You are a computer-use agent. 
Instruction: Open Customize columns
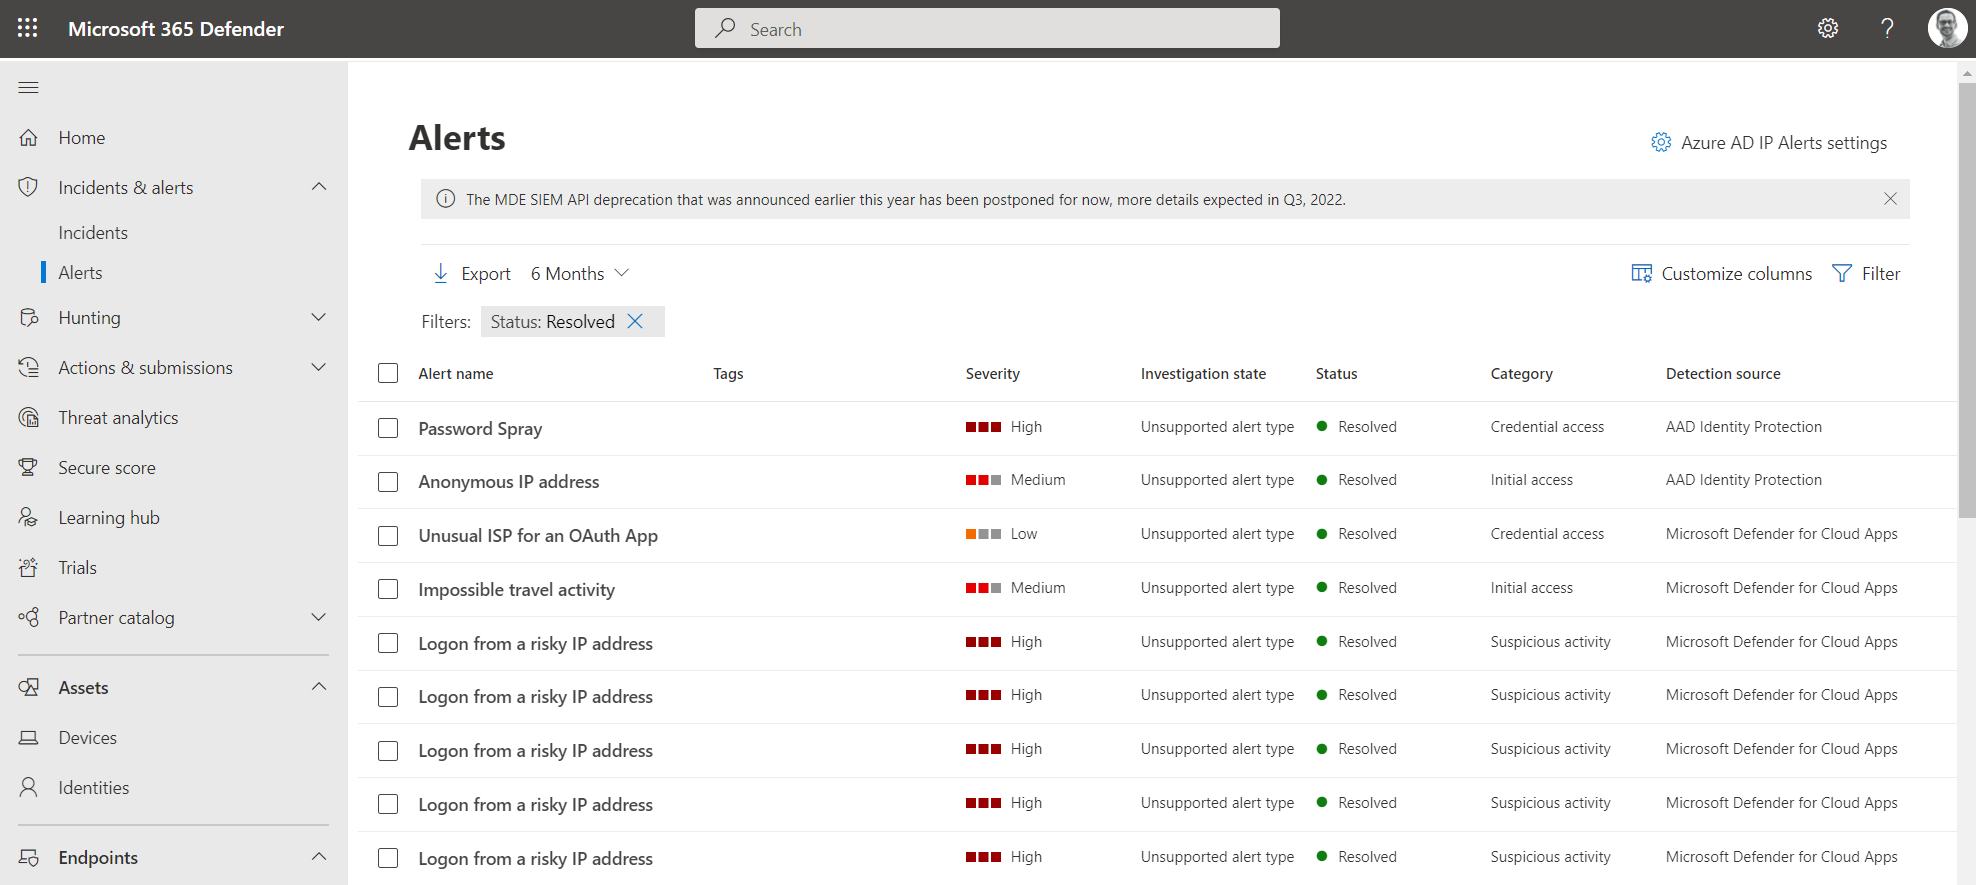(1721, 273)
